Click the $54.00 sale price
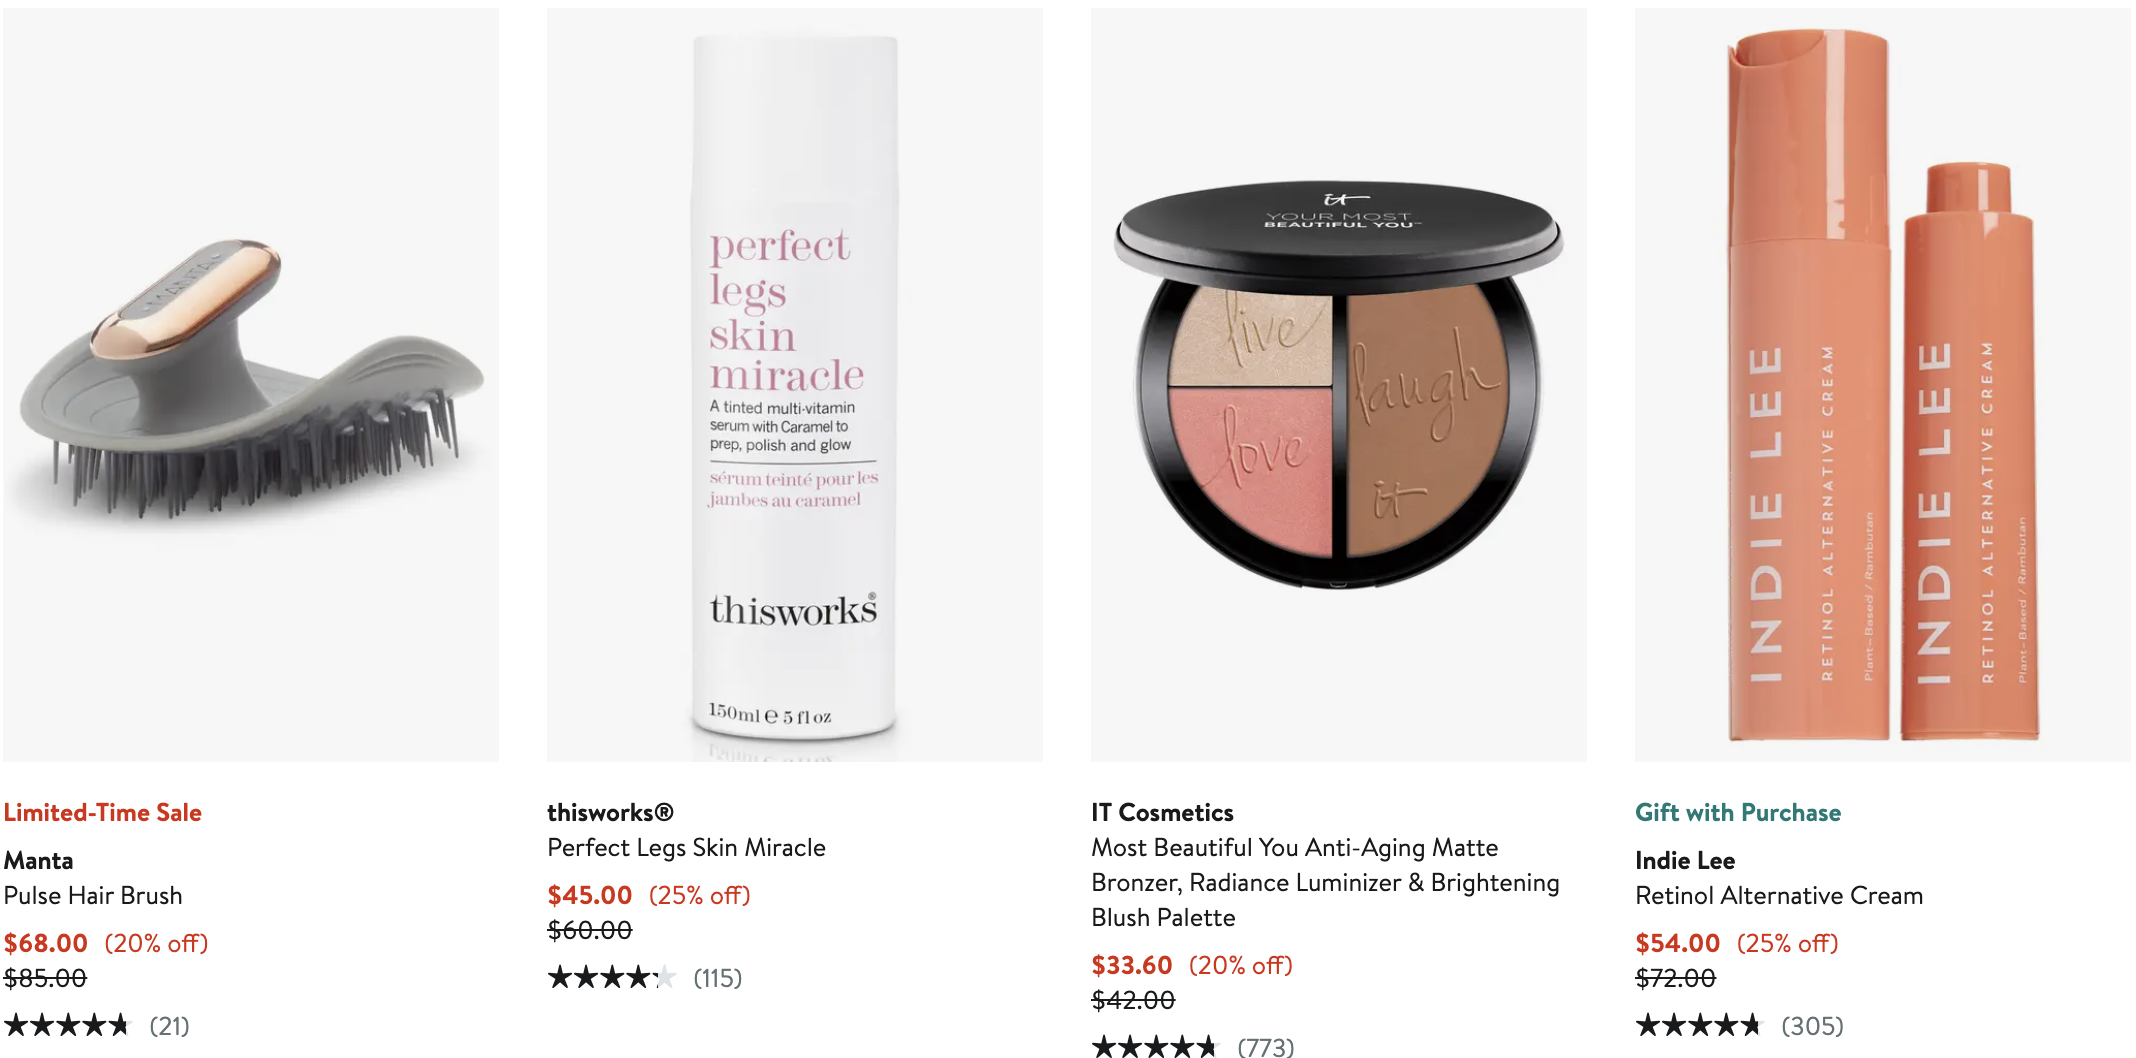Screen dimensions: 2136x1058 click(x=1678, y=944)
